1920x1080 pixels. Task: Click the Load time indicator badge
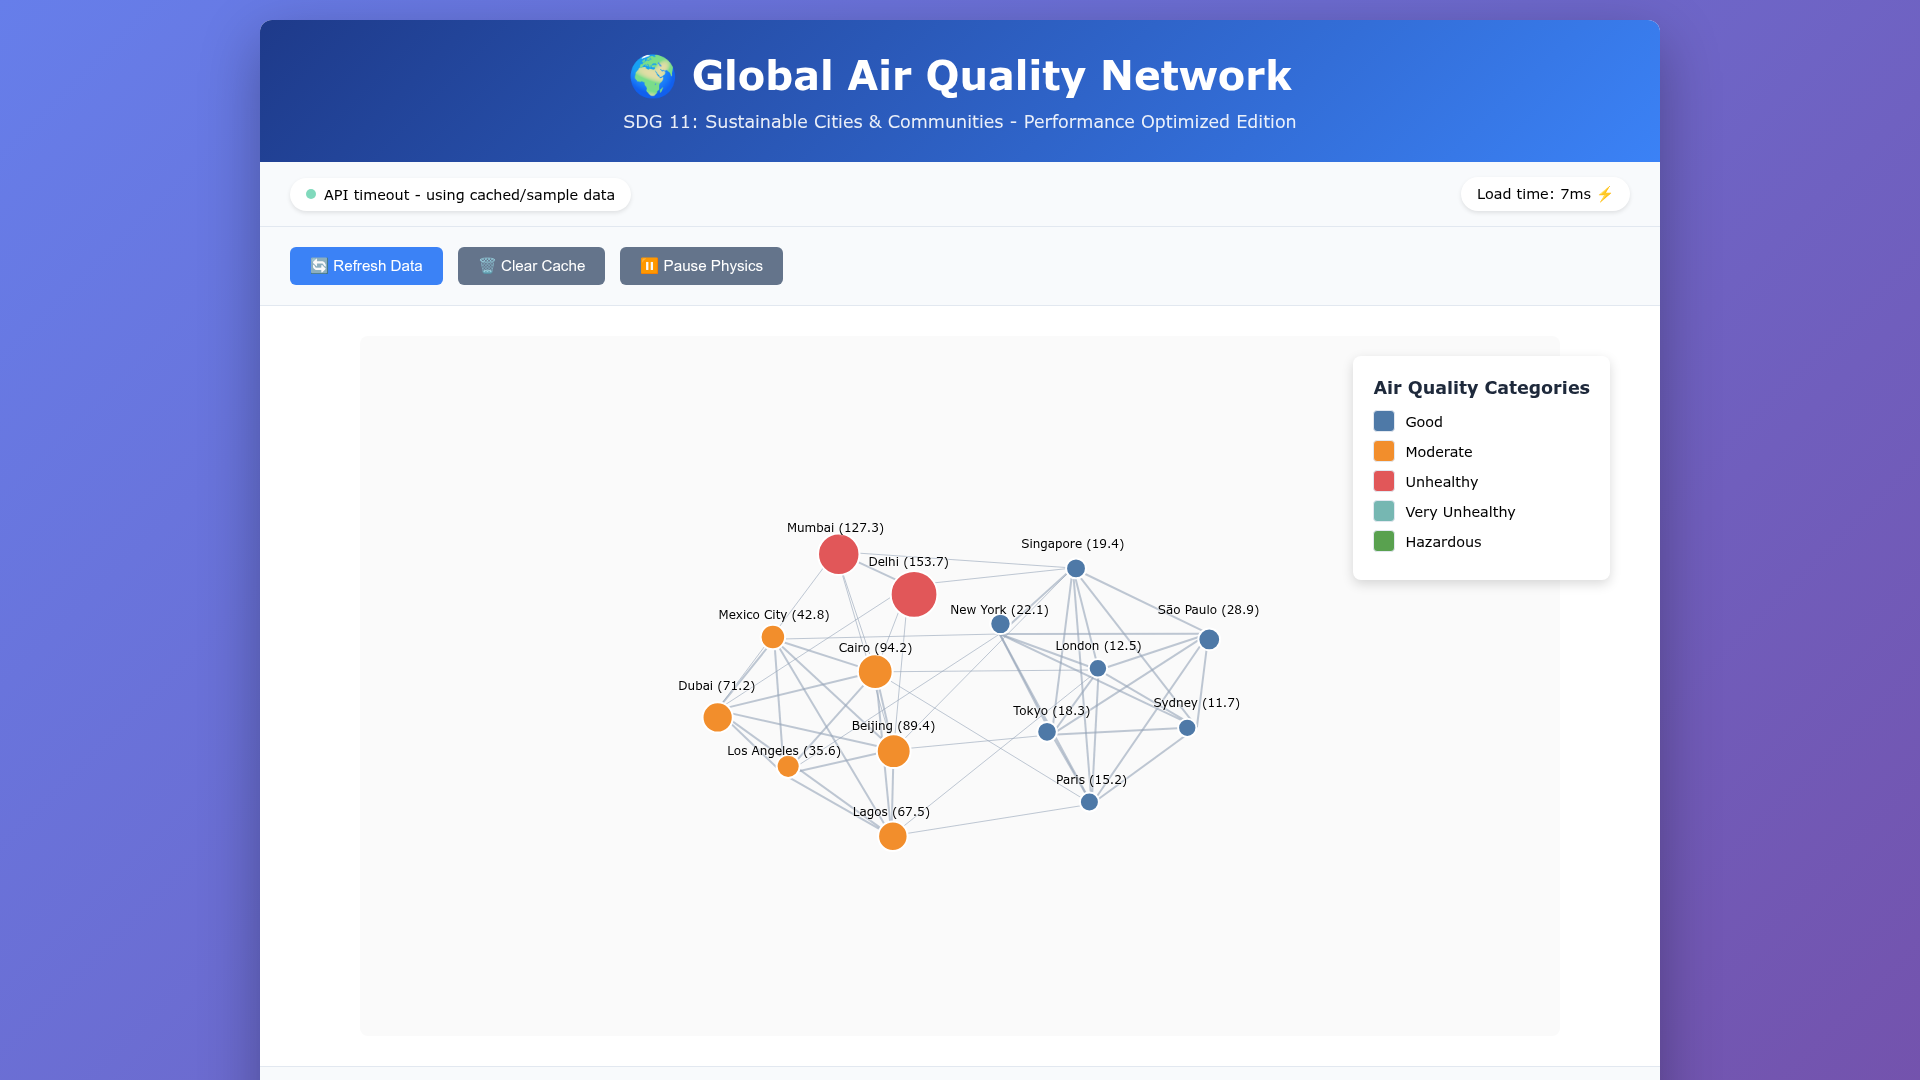pos(1544,195)
